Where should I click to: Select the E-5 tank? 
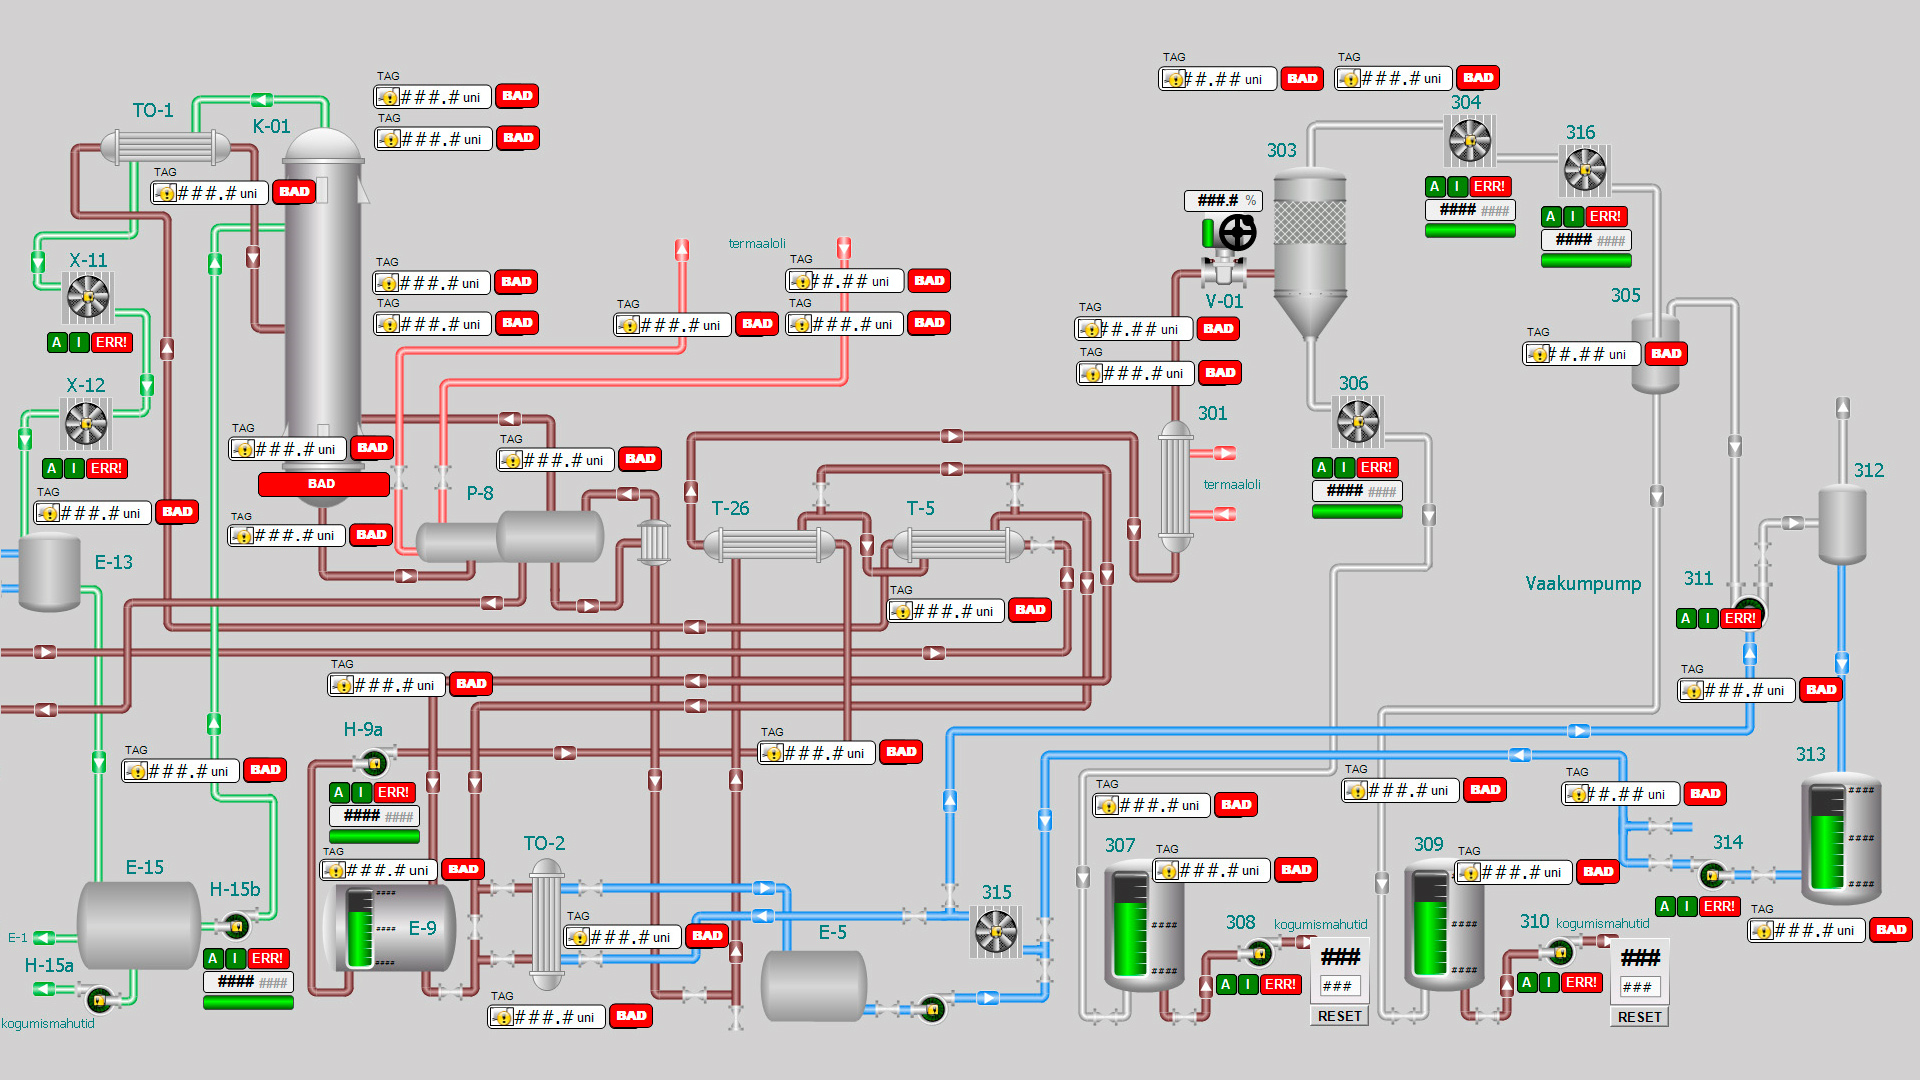[814, 986]
